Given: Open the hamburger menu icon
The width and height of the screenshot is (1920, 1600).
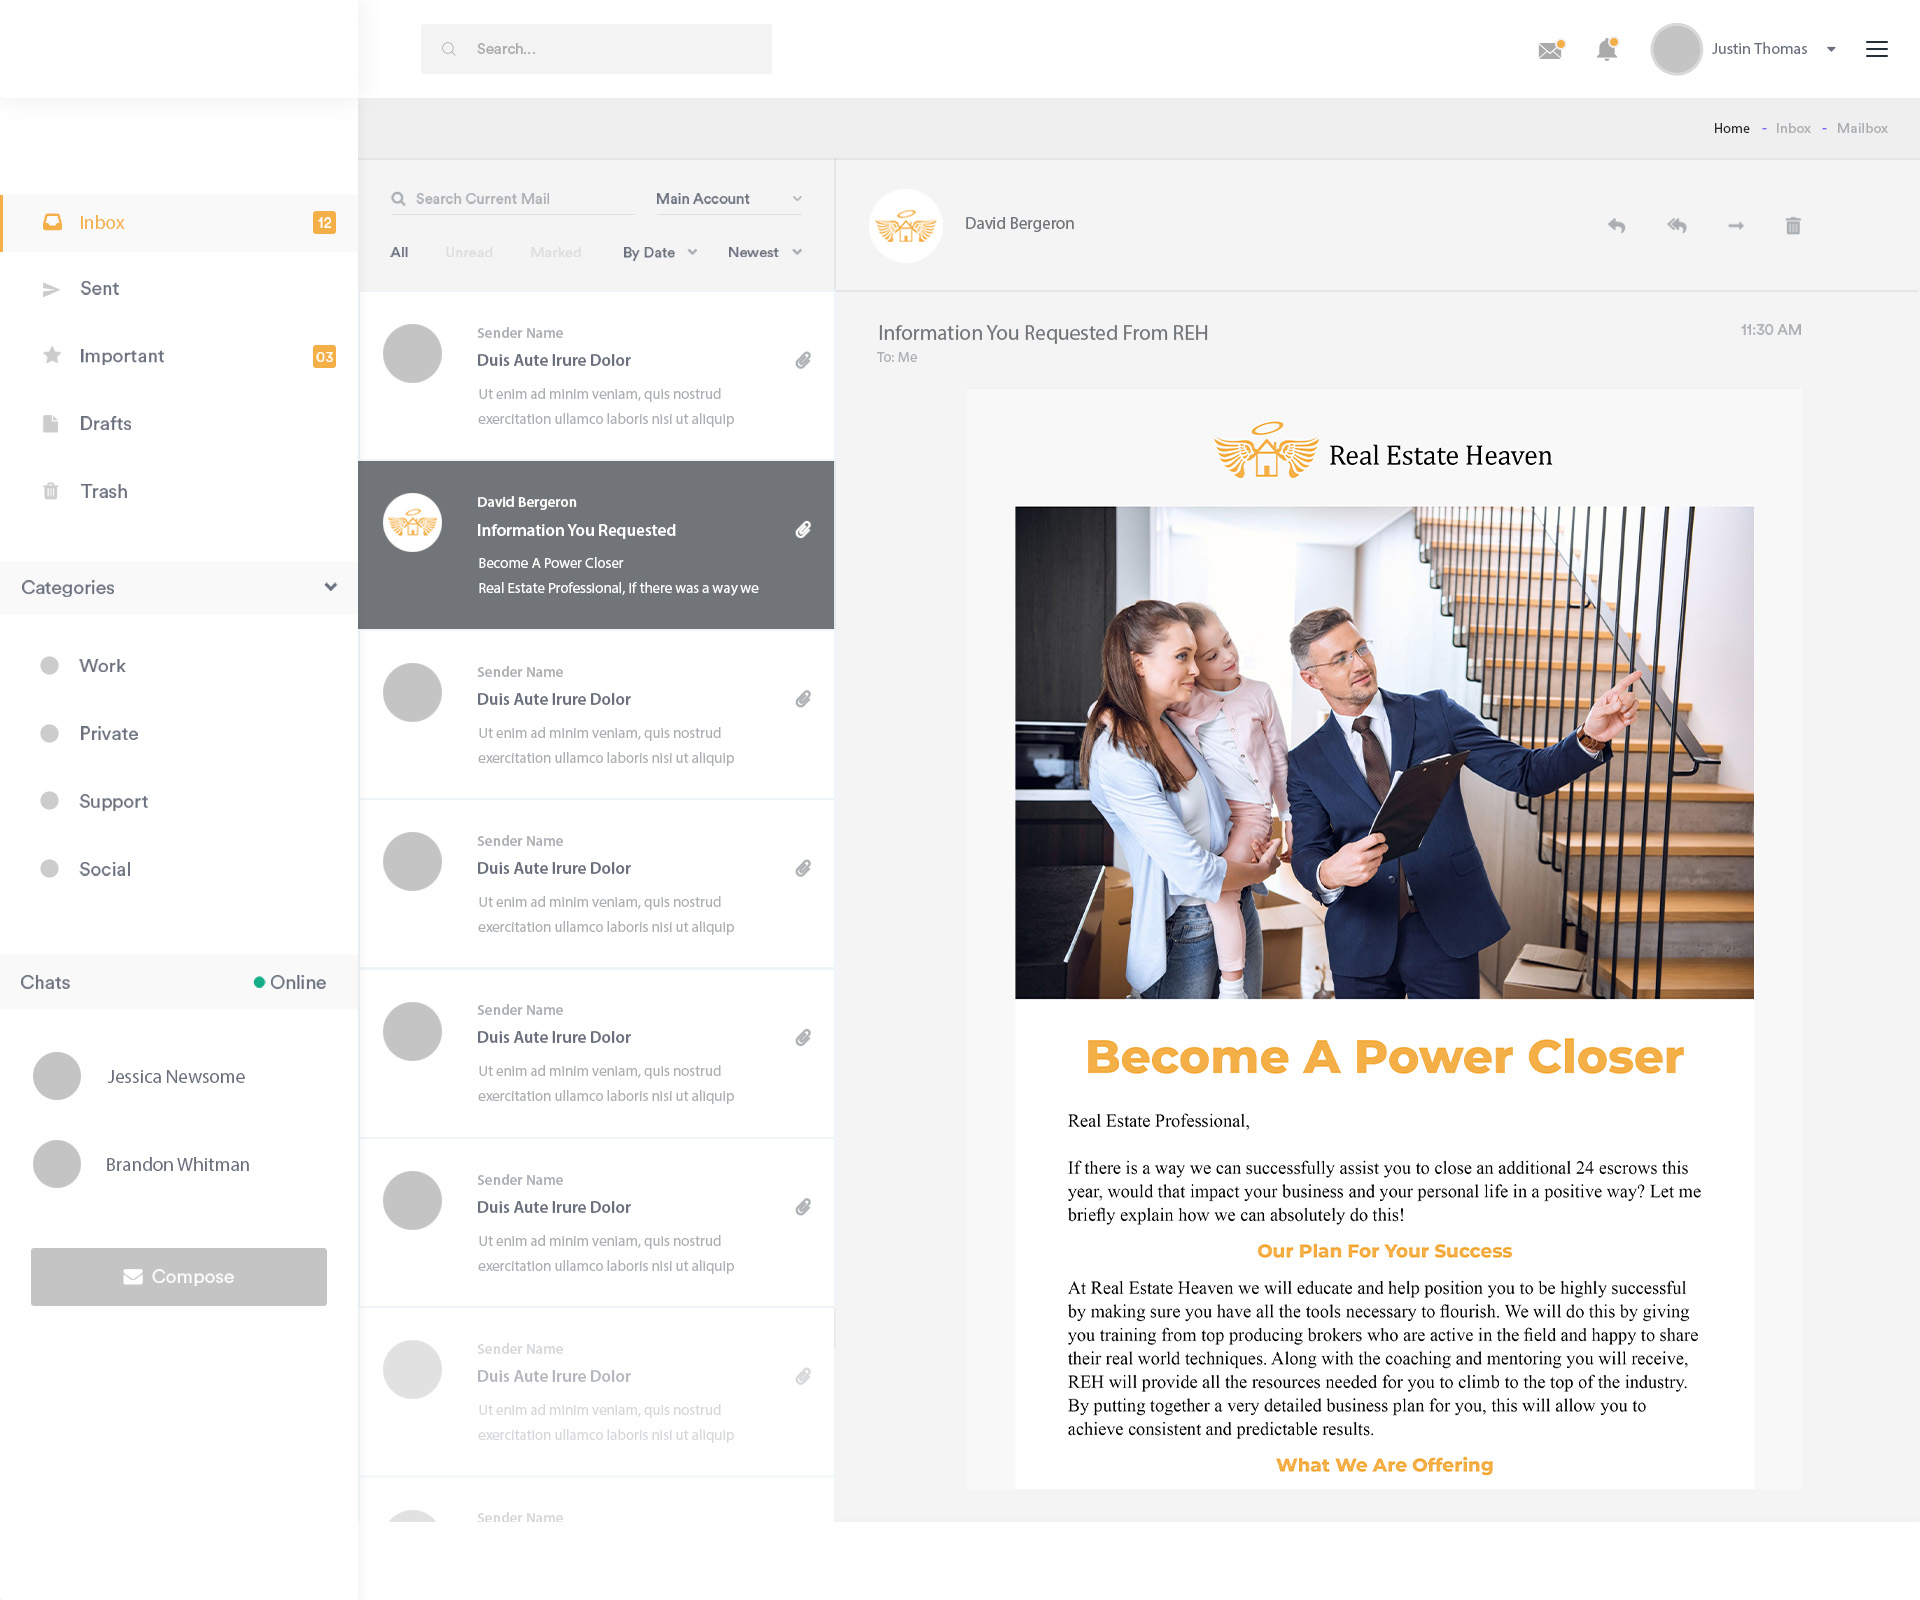Looking at the screenshot, I should [1877, 49].
